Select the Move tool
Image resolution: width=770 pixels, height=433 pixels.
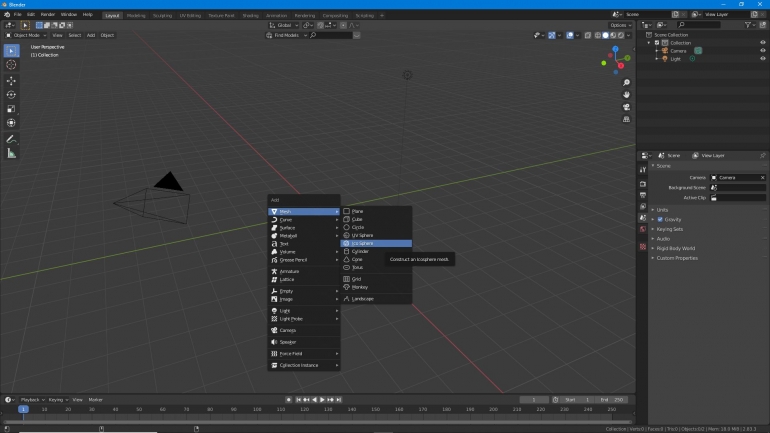coord(11,81)
